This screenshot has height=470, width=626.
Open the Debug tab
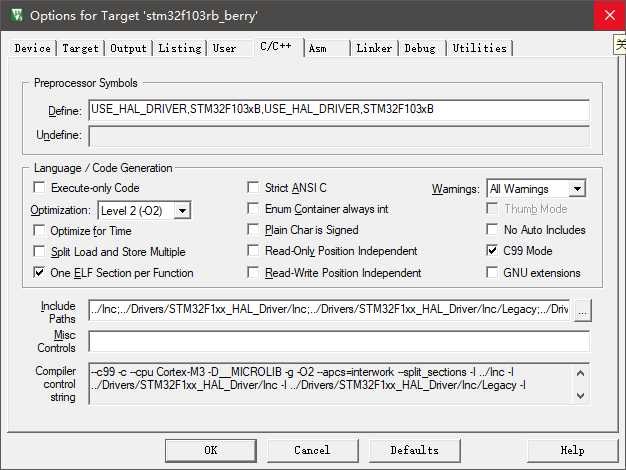tap(420, 48)
